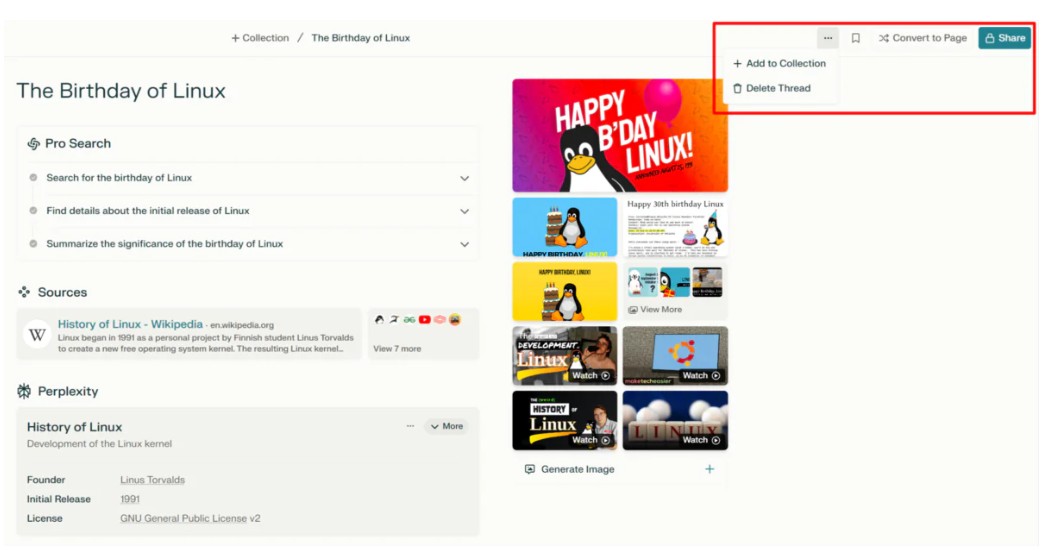Image resolution: width=1044 pixels, height=550 pixels.
Task: Open the three-dot thread options menu
Action: coord(828,38)
